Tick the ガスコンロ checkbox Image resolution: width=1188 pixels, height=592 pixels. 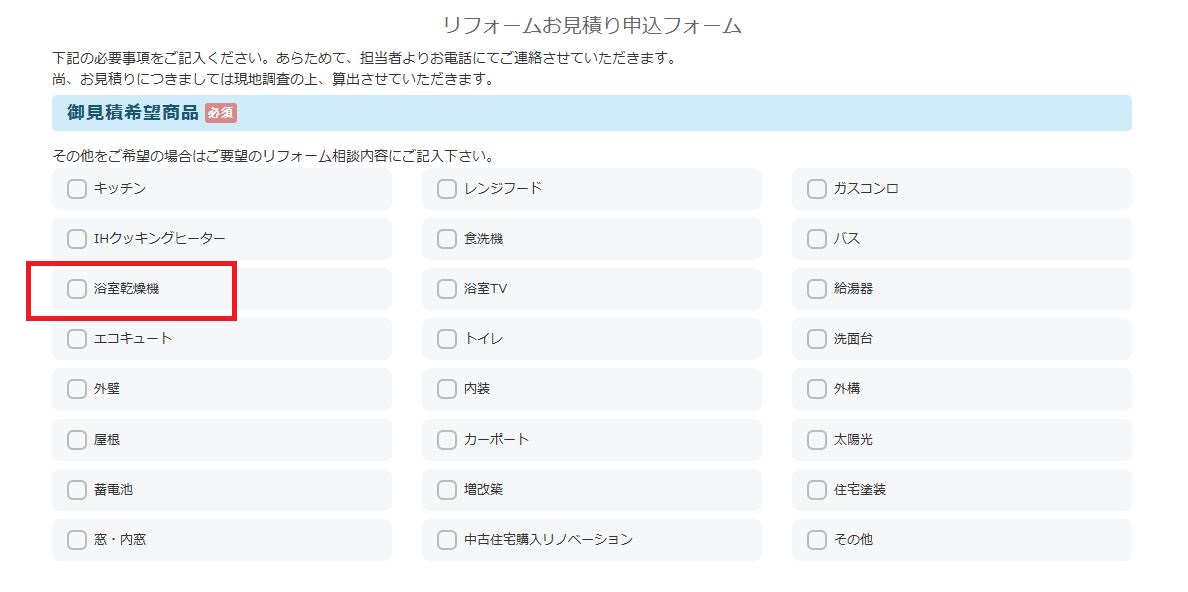(817, 189)
